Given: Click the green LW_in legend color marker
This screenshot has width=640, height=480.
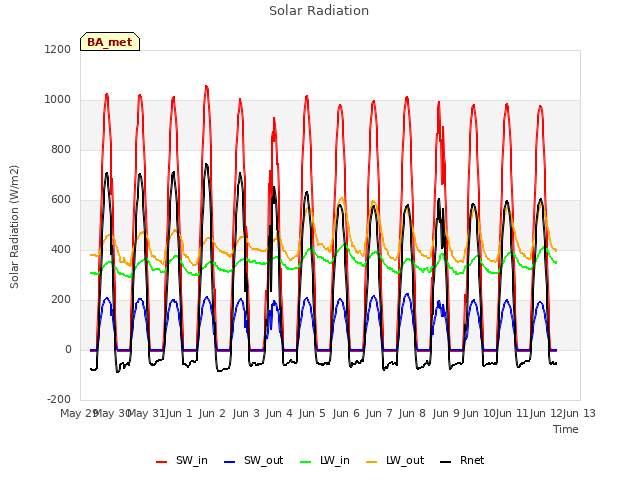Looking at the screenshot, I should 306,462.
